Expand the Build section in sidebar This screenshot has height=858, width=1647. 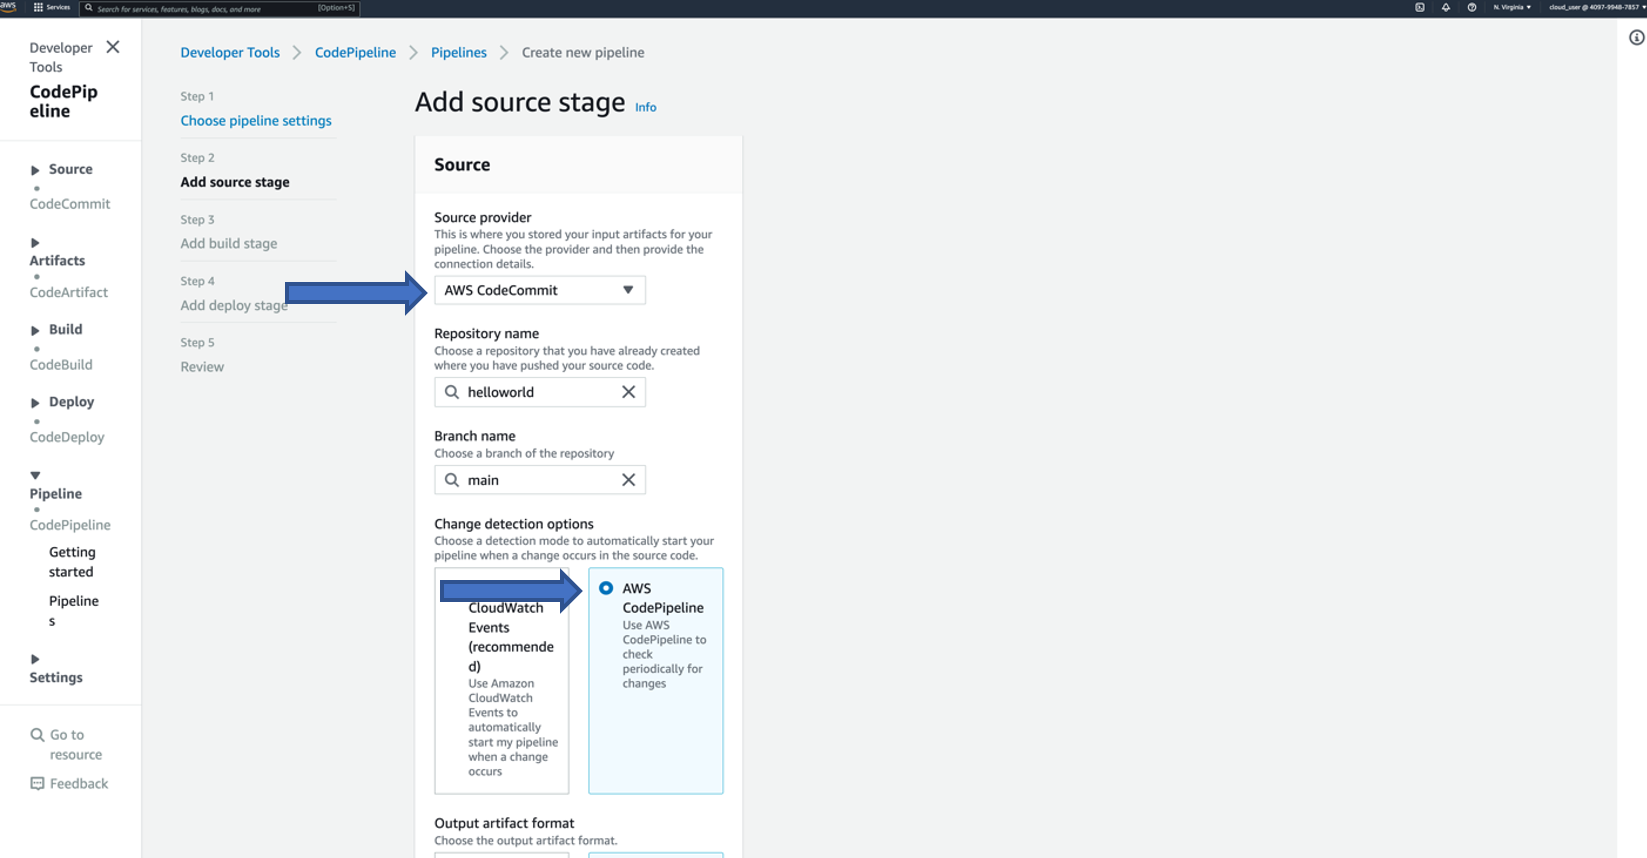[36, 330]
